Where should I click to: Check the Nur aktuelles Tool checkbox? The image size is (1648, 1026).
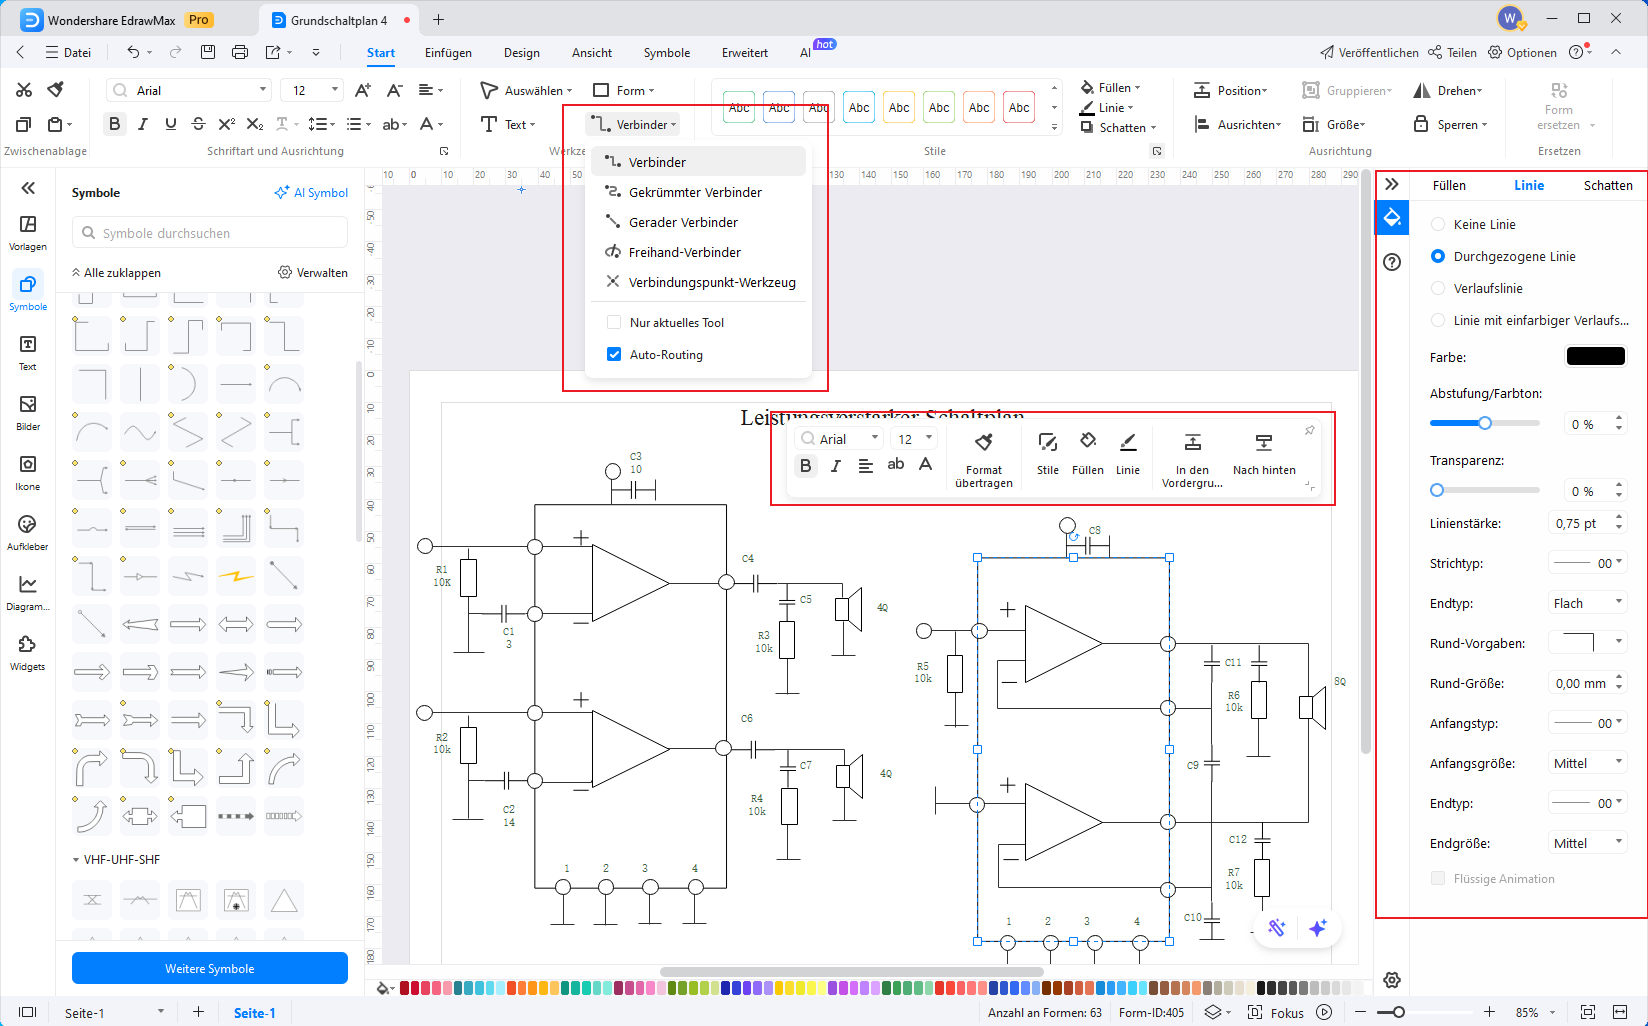614,322
